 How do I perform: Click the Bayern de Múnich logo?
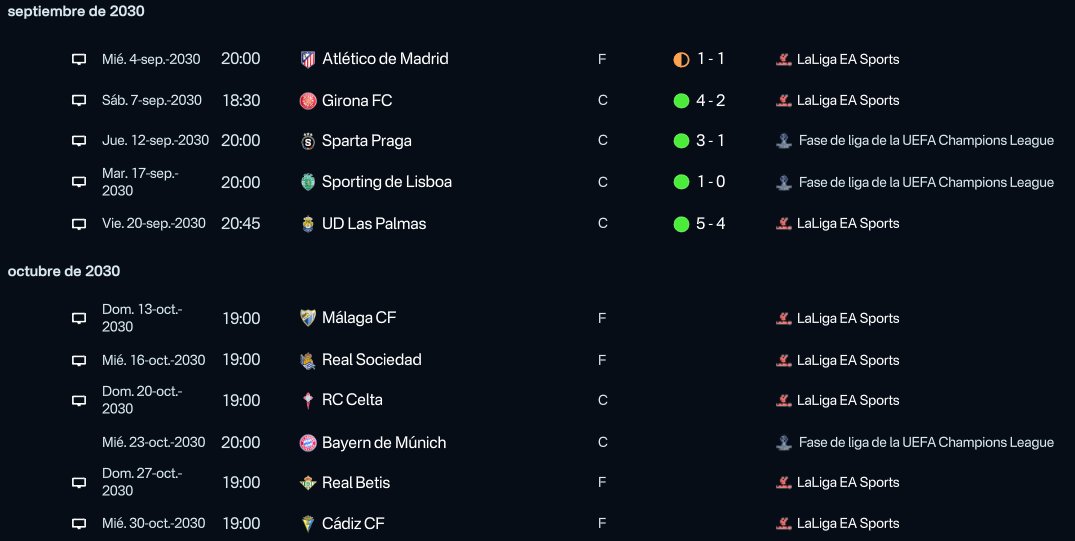[308, 443]
